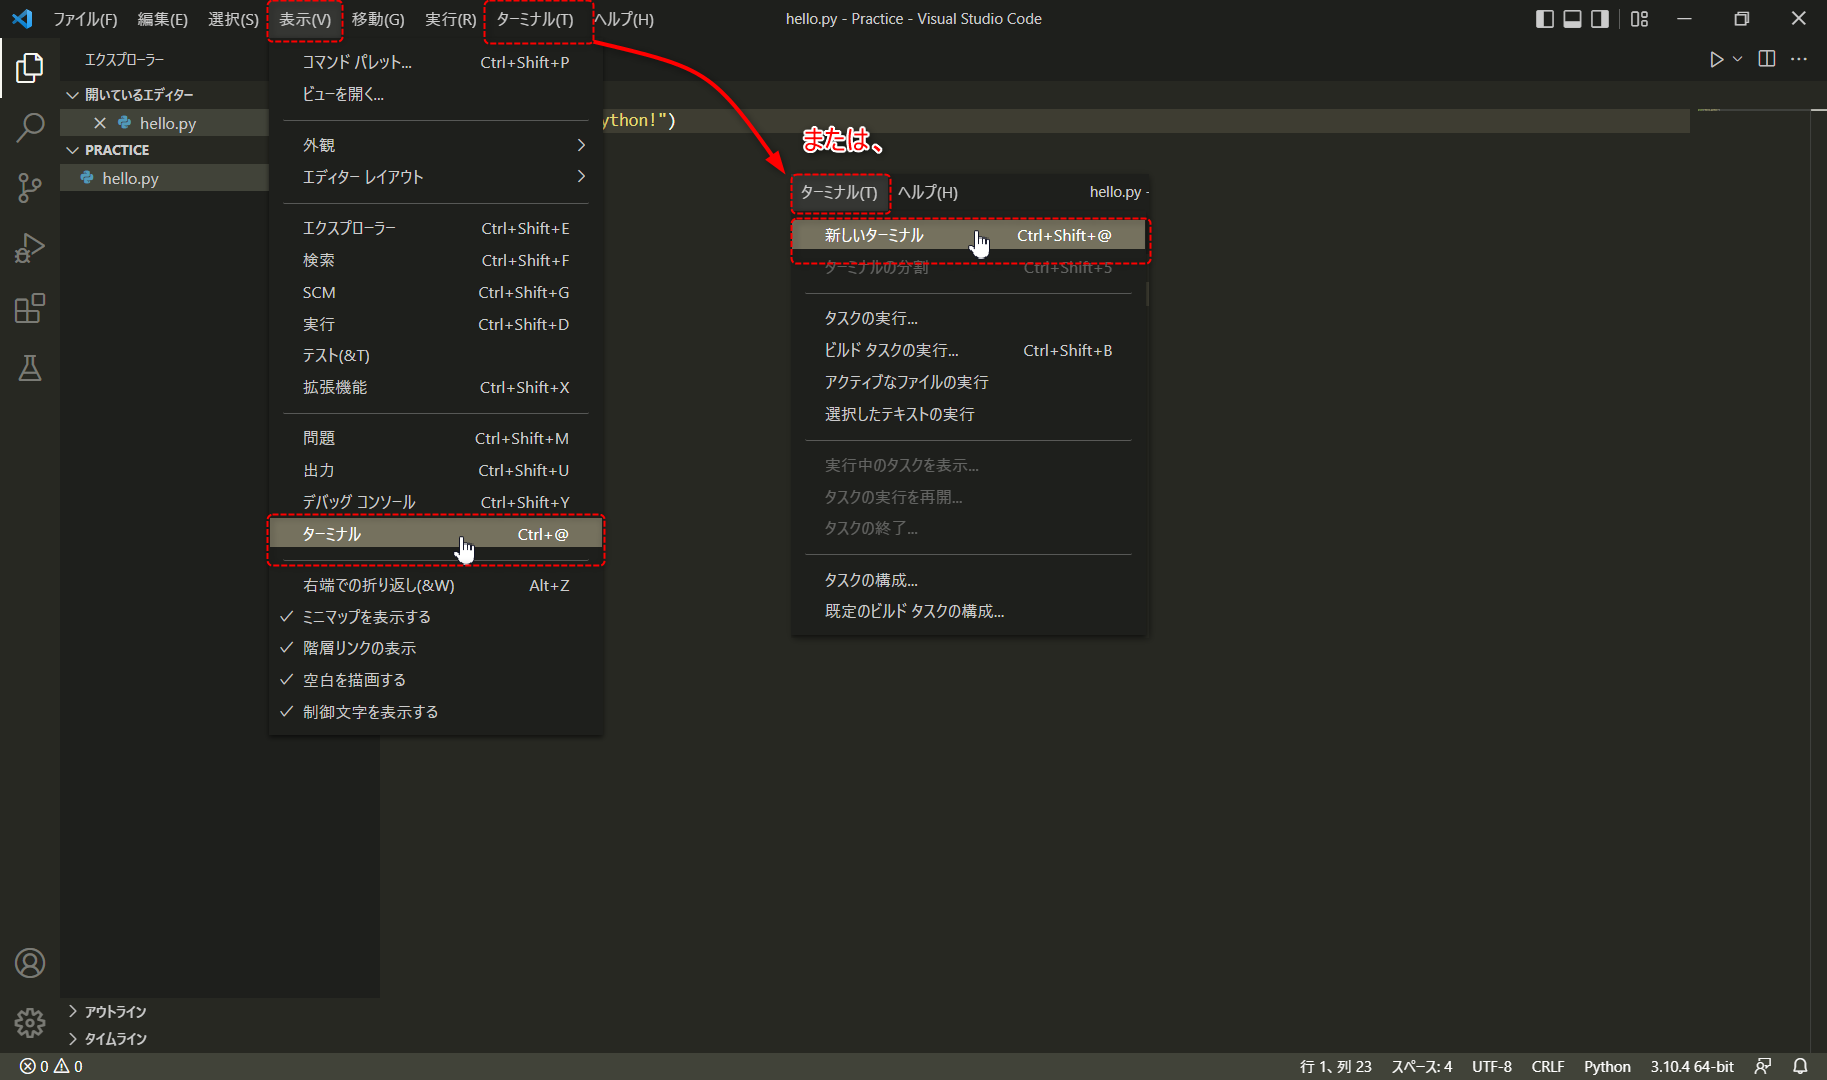
Task: Open the 実行(R) menu
Action: click(x=450, y=19)
